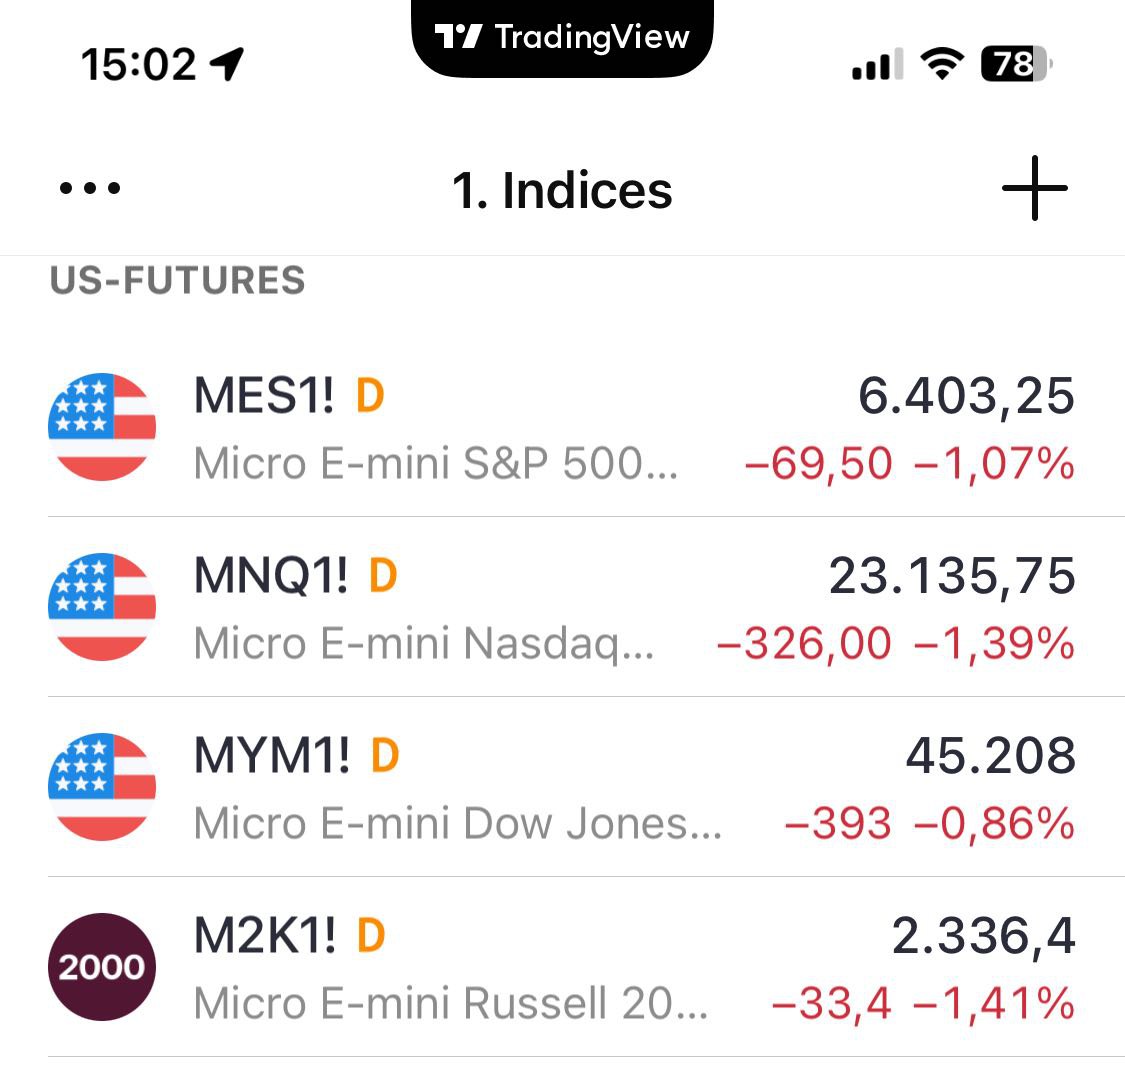Open the three-dots more options menu

click(x=90, y=188)
